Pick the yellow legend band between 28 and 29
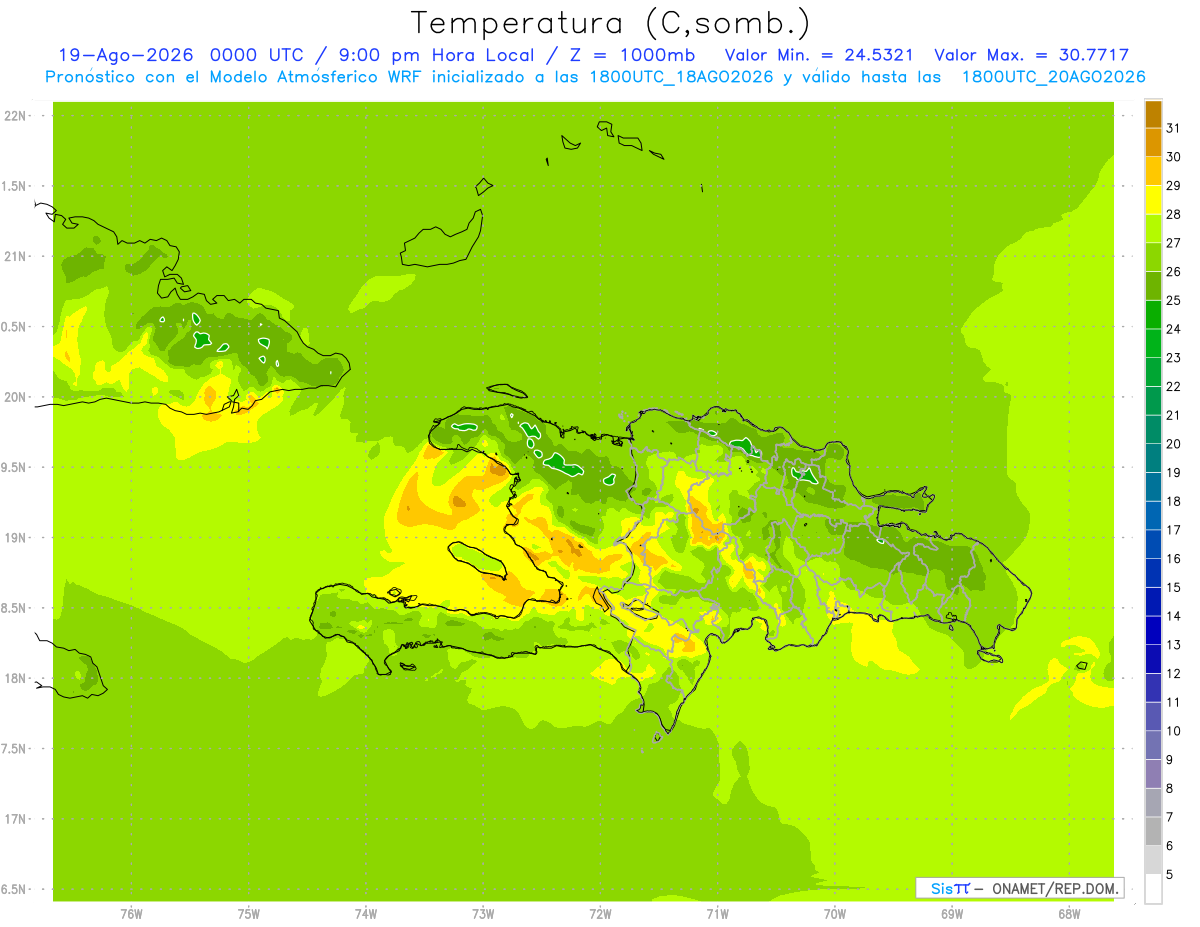Viewport: 1200px width, 927px height. 1153,200
